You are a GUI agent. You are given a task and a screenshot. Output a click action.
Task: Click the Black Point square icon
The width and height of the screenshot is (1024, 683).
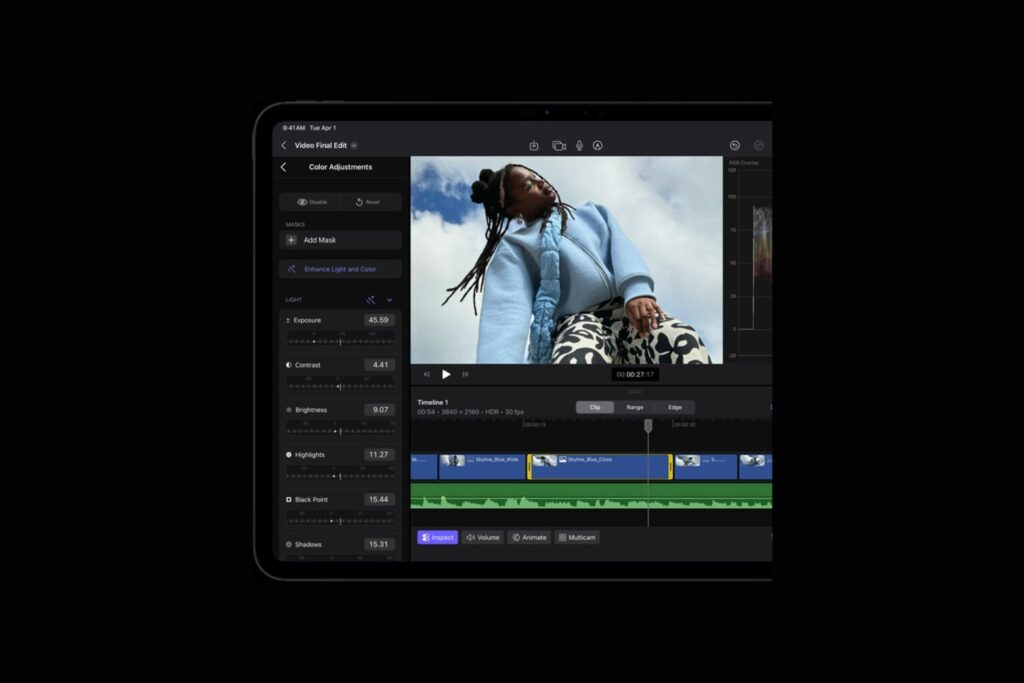[289, 500]
